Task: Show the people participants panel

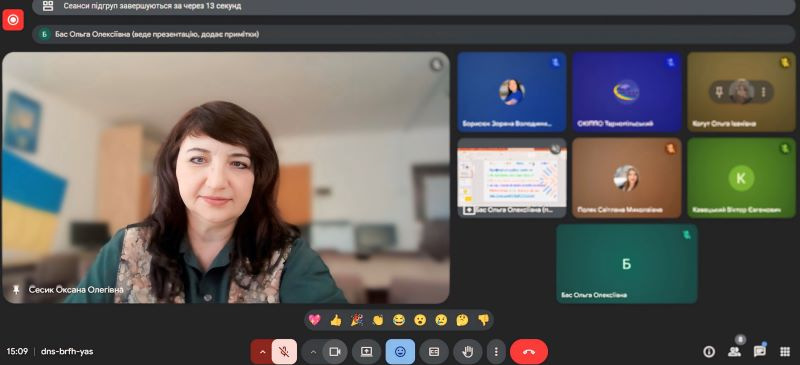Action: pyautogui.click(x=735, y=351)
